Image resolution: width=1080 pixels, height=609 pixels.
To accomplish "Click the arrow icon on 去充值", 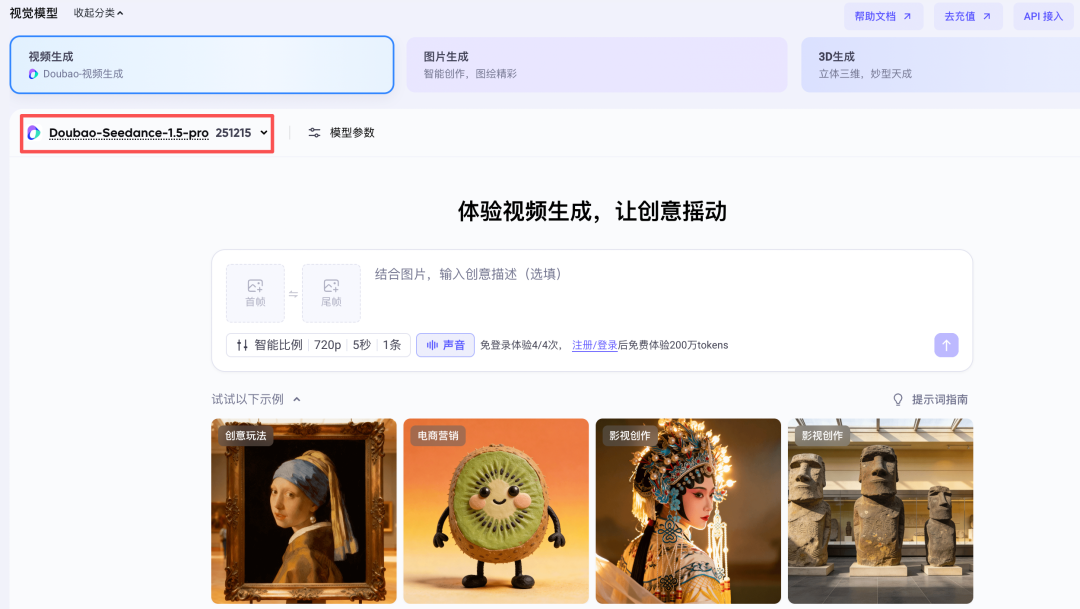I will (986, 17).
